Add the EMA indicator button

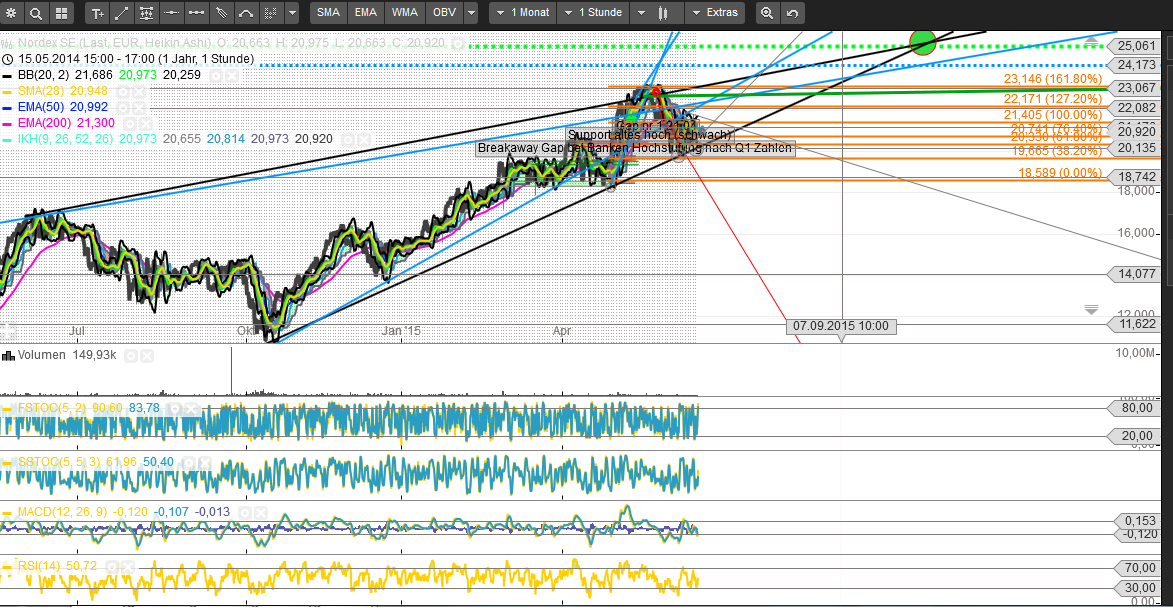pos(366,13)
